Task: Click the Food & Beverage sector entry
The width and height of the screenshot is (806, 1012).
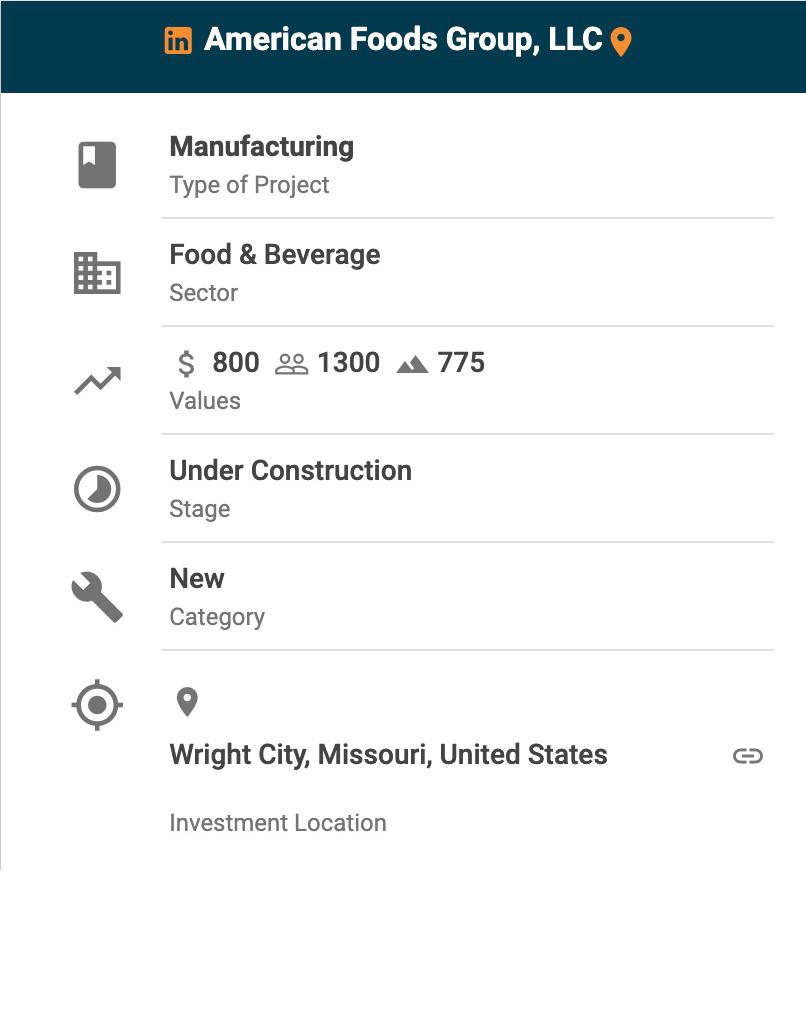Action: [275, 255]
